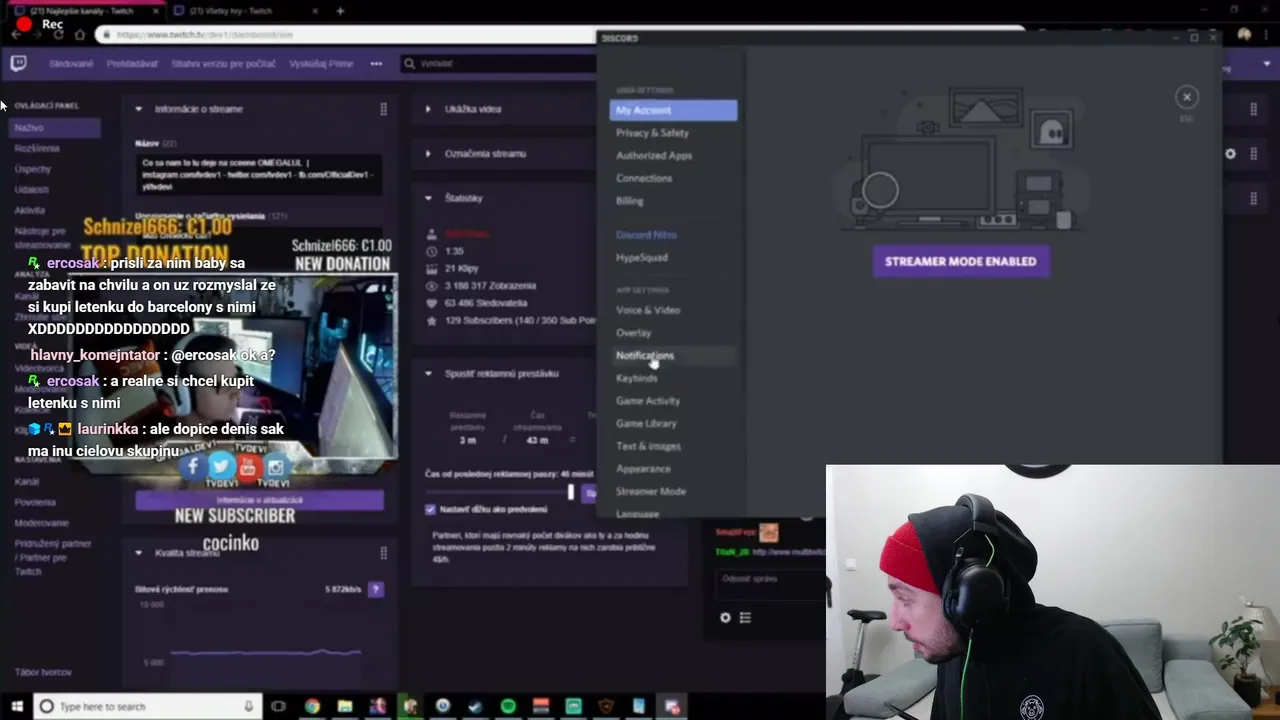Click the Twitch logo home icon
1280x720 pixels.
(x=18, y=64)
